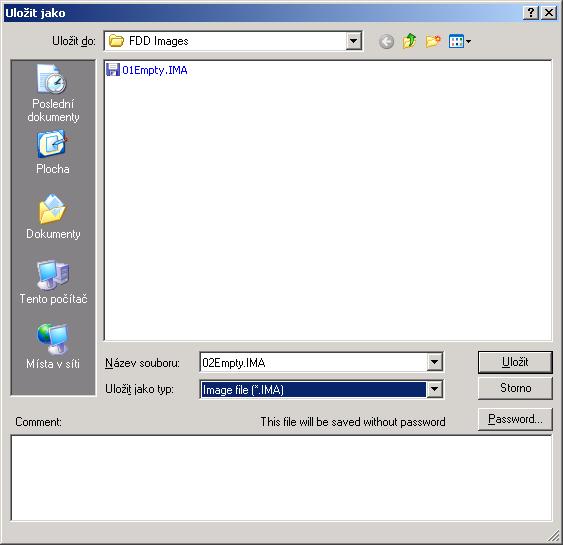Click the Back navigation arrow icon
This screenshot has height=545, width=563.
[386, 42]
